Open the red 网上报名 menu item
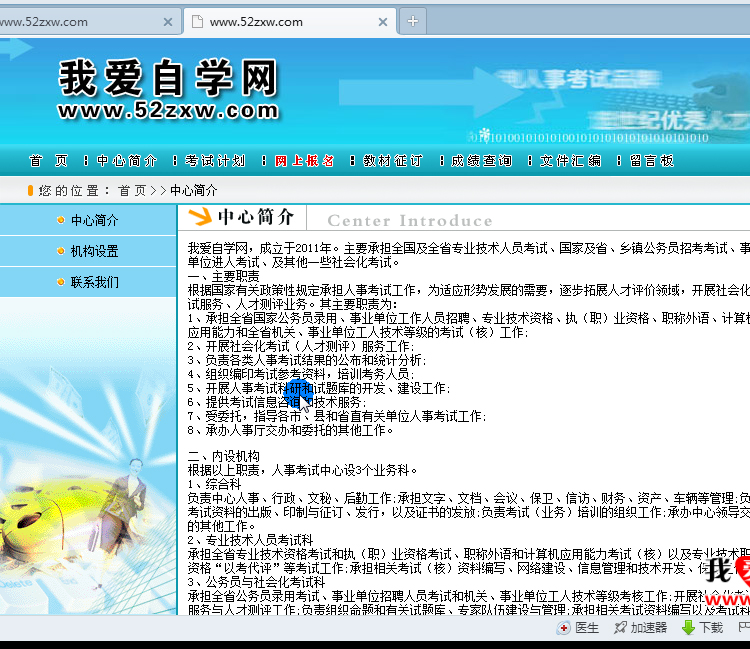 point(304,161)
